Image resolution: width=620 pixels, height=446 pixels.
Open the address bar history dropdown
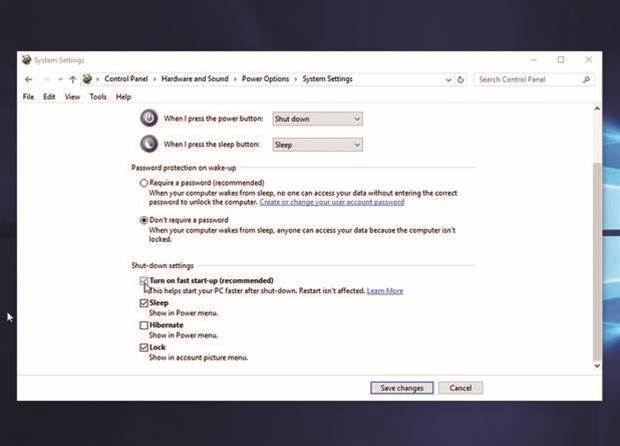pos(448,79)
